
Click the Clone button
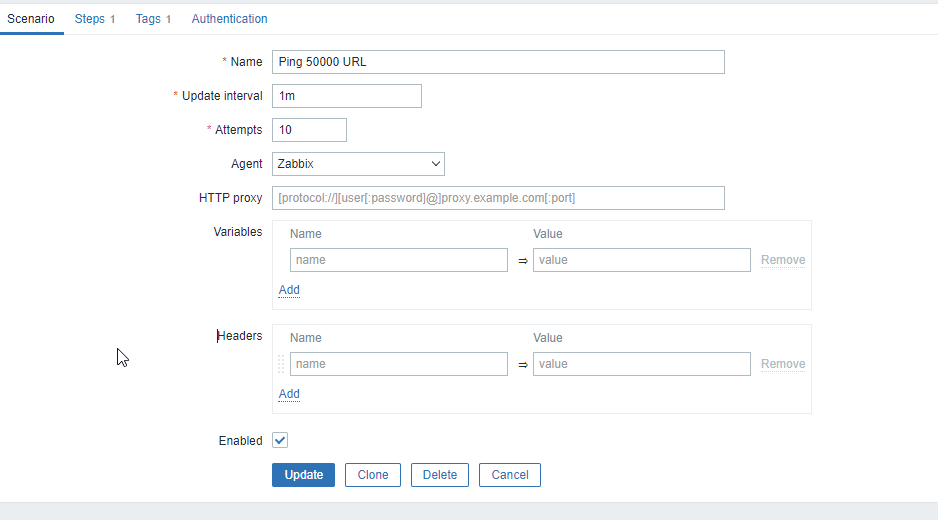click(373, 475)
